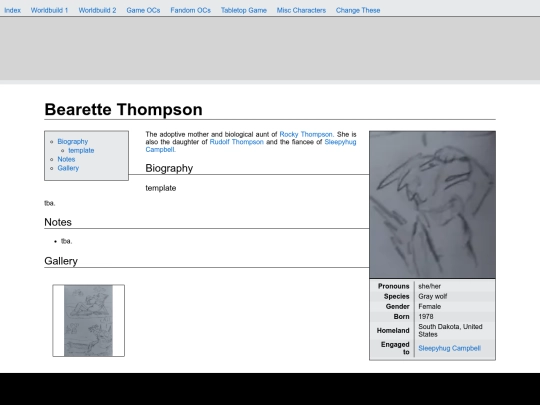This screenshot has width=540, height=405.
Task: Click the 'tba.' bullet under Notes
Action: tap(66, 241)
